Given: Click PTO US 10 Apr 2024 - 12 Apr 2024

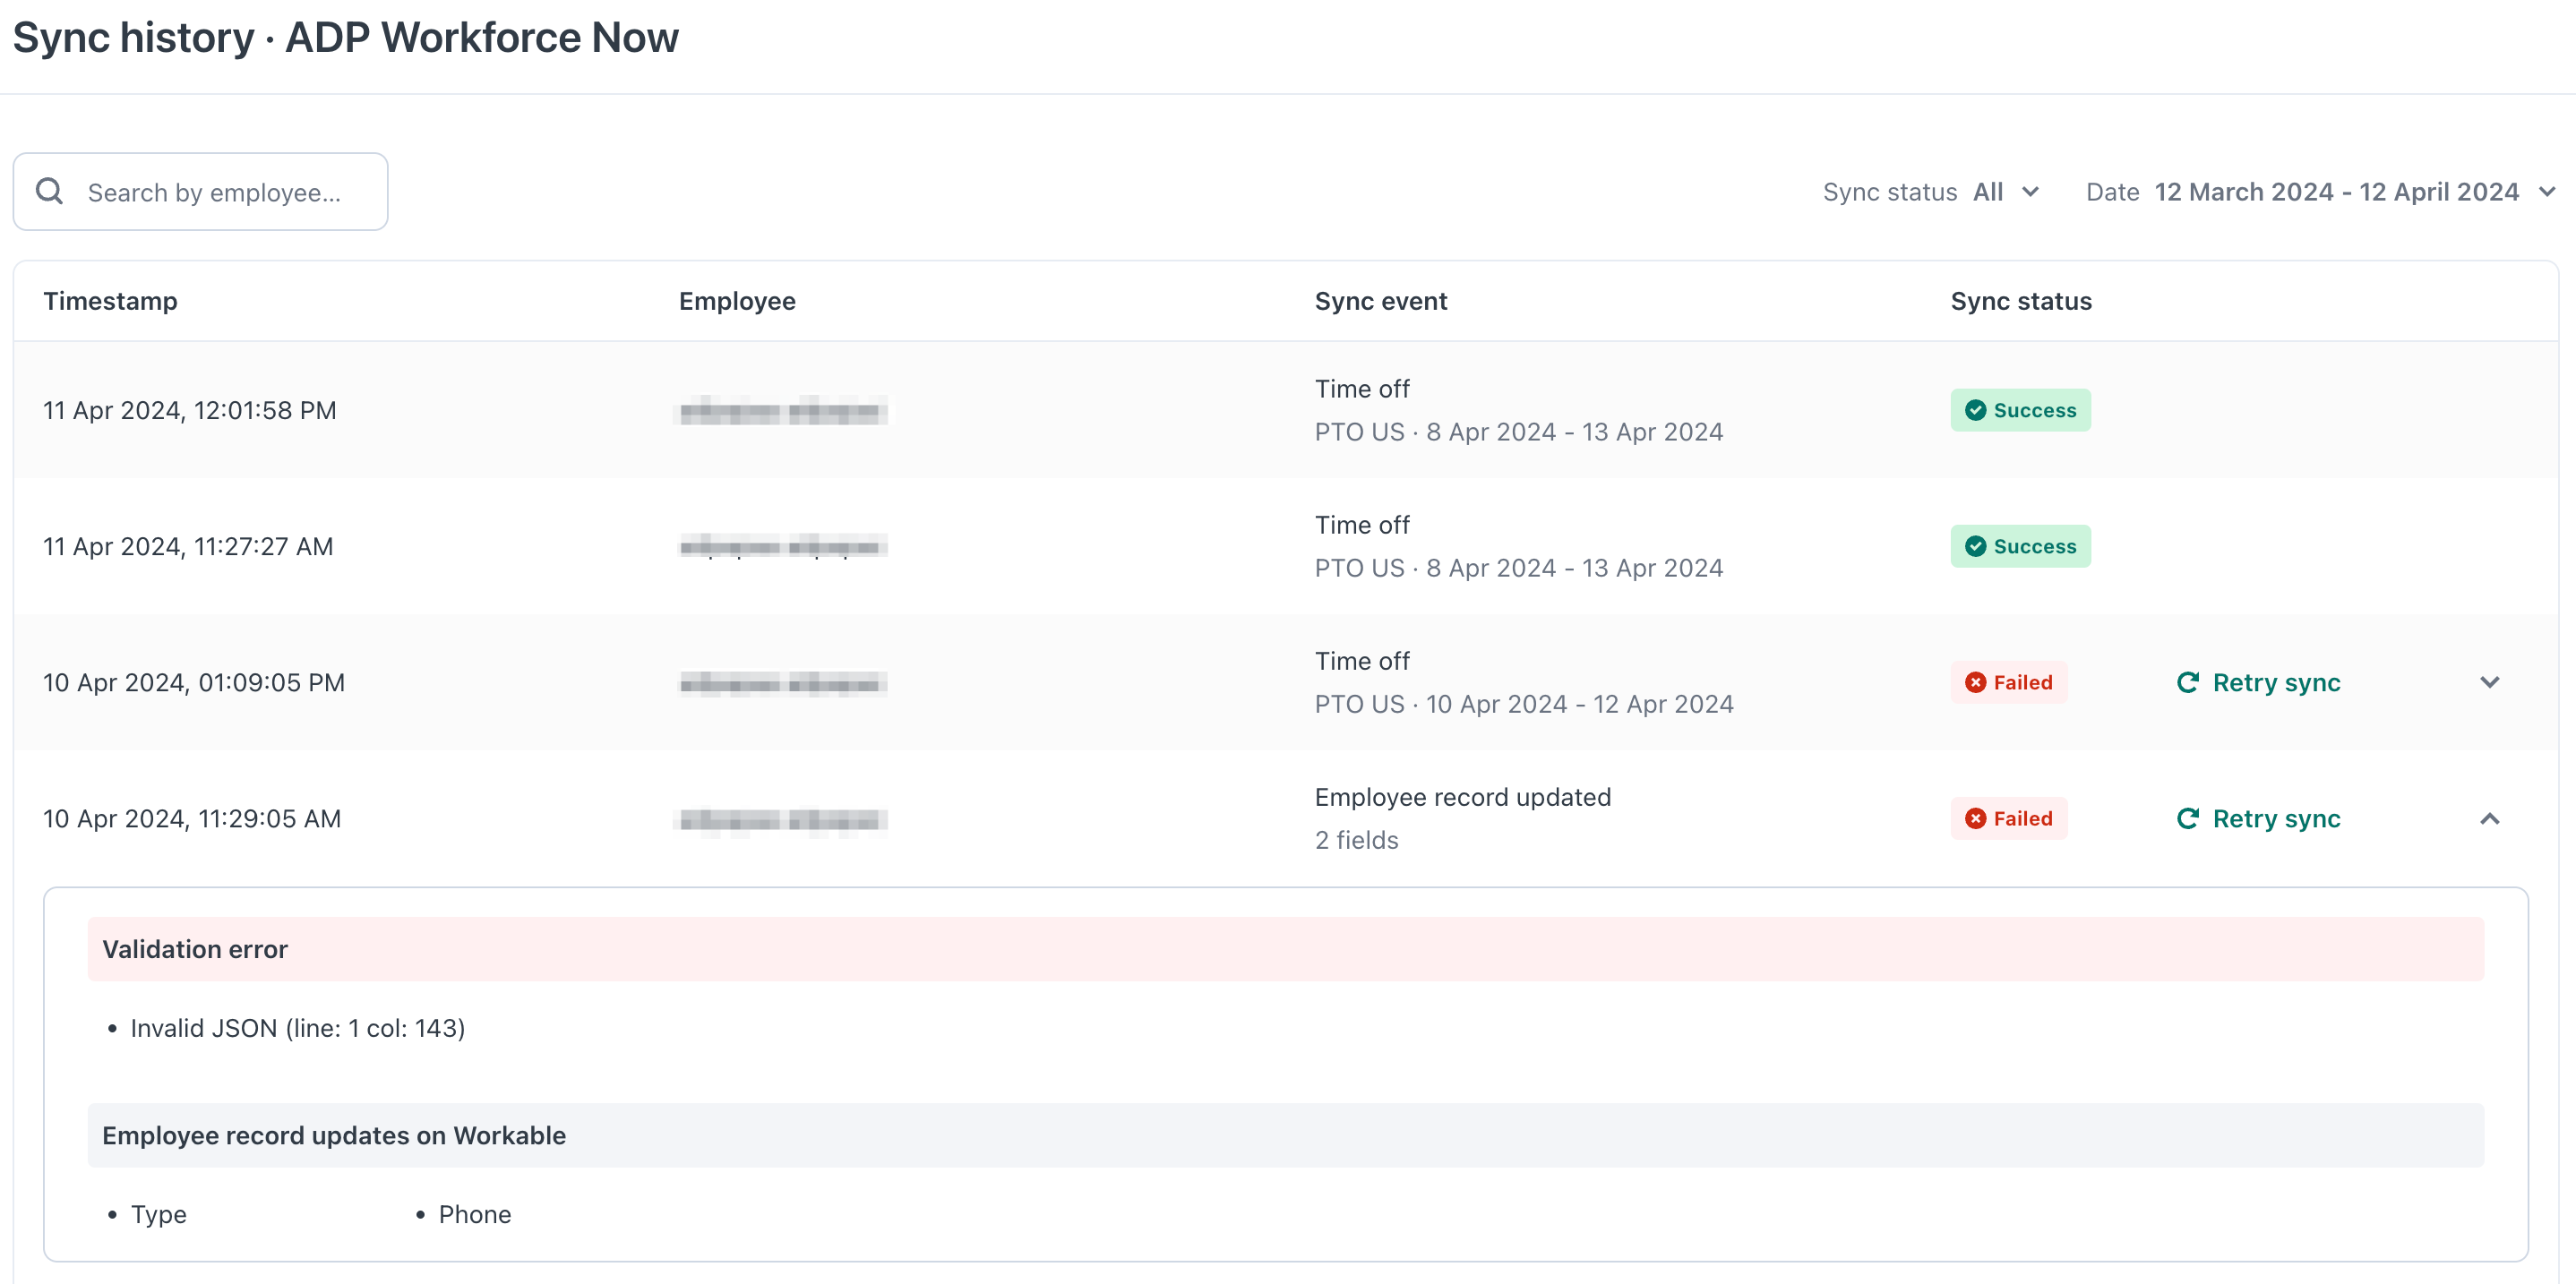Looking at the screenshot, I should click(x=1524, y=704).
